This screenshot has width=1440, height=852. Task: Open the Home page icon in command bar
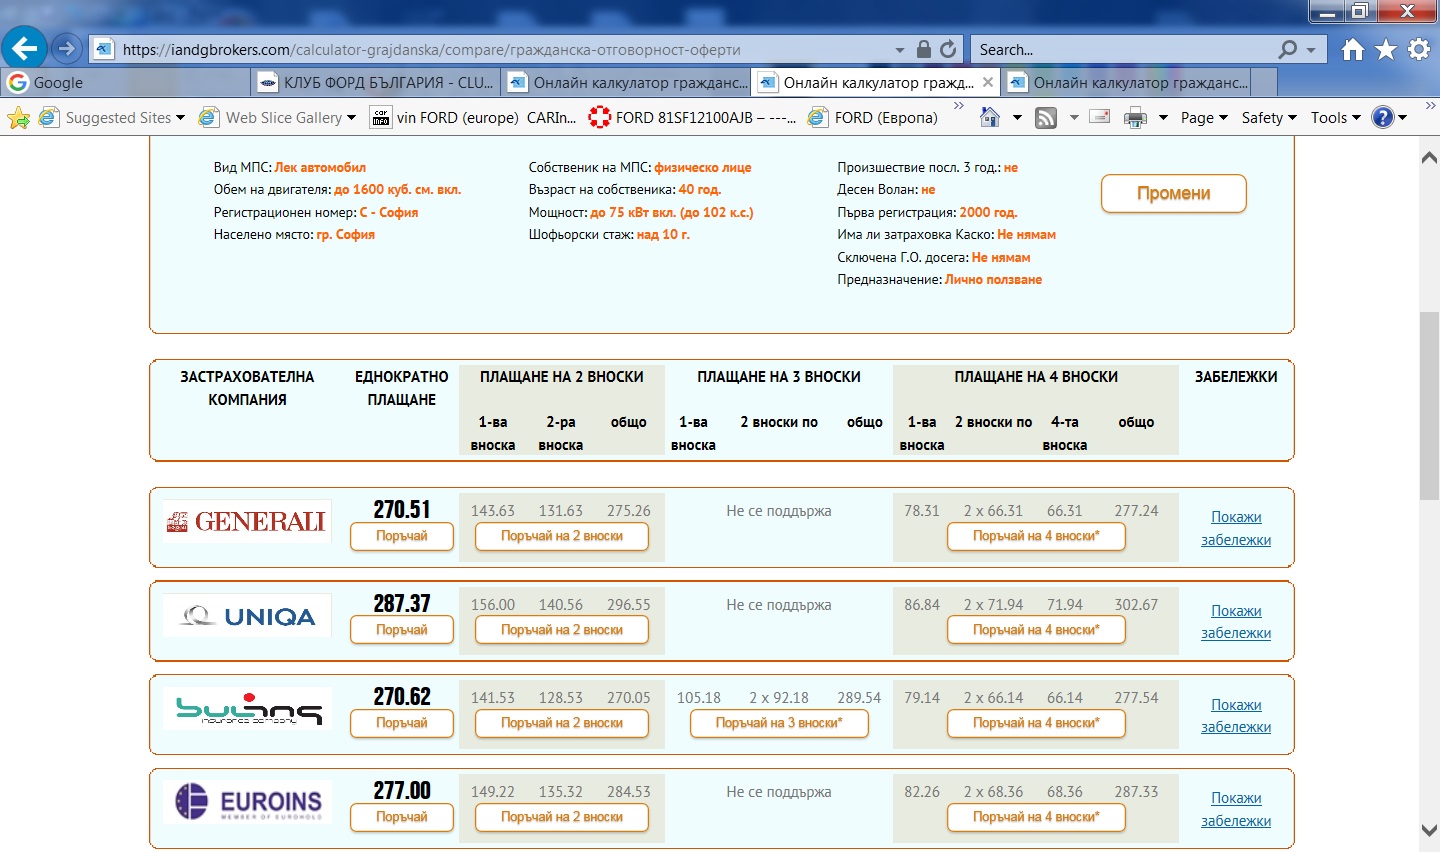pyautogui.click(x=990, y=118)
